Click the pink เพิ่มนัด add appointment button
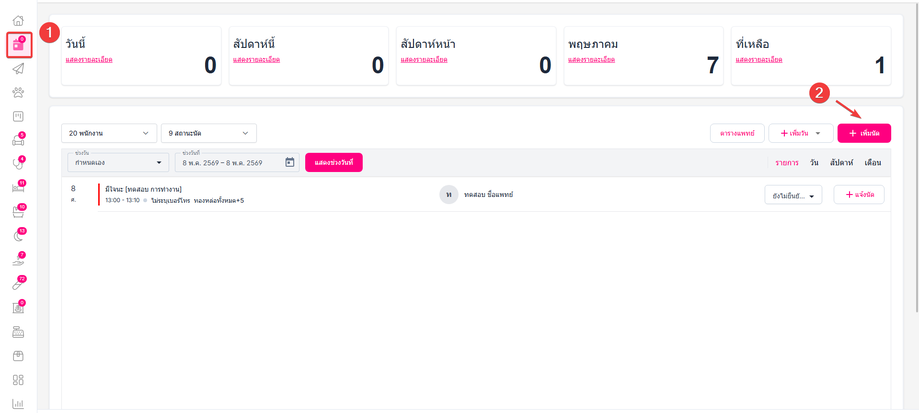Image resolution: width=919 pixels, height=413 pixels. point(864,133)
